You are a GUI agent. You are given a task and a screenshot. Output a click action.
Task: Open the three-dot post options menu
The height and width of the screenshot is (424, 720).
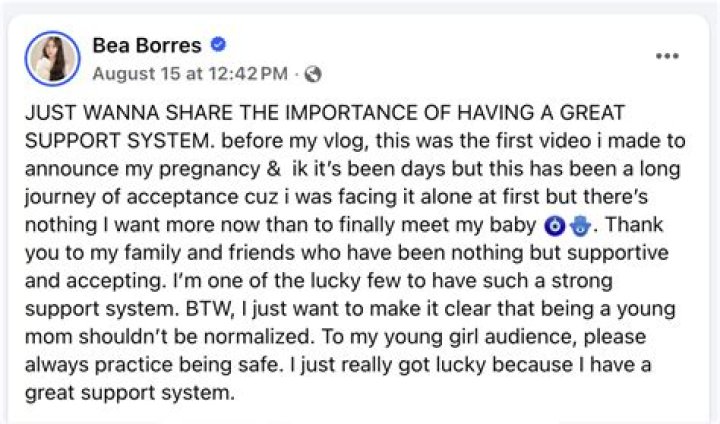(x=666, y=57)
